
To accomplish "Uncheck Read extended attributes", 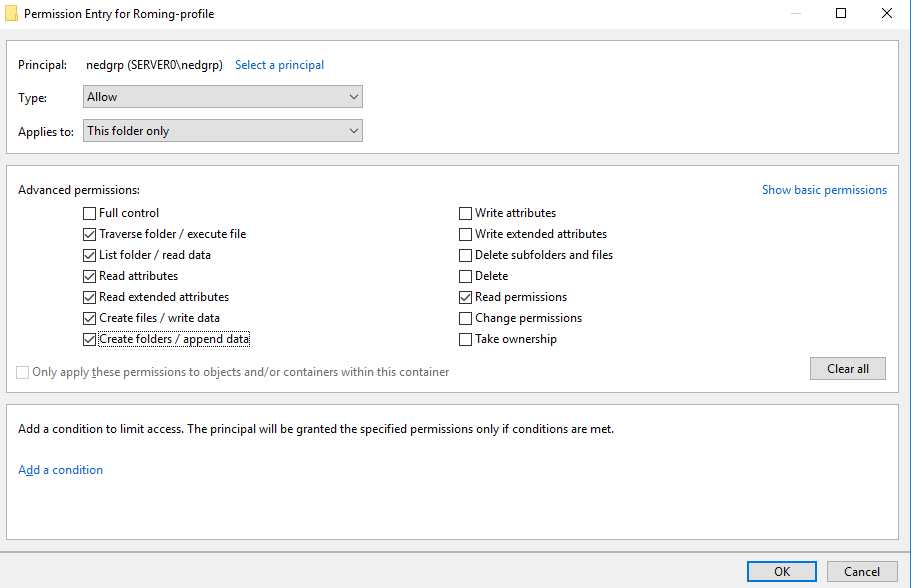I will point(90,297).
